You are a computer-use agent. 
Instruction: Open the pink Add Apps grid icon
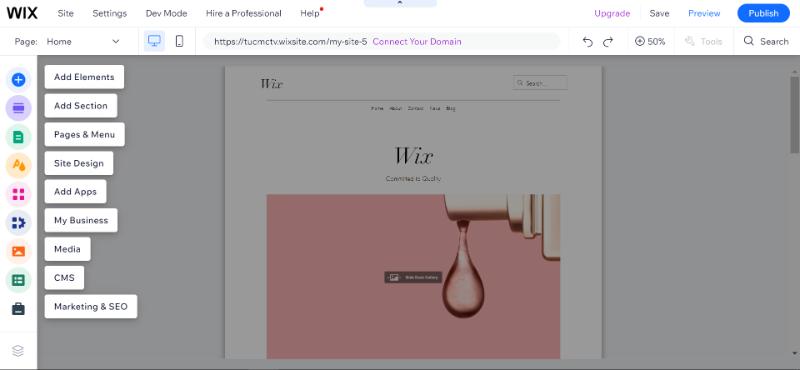18,194
